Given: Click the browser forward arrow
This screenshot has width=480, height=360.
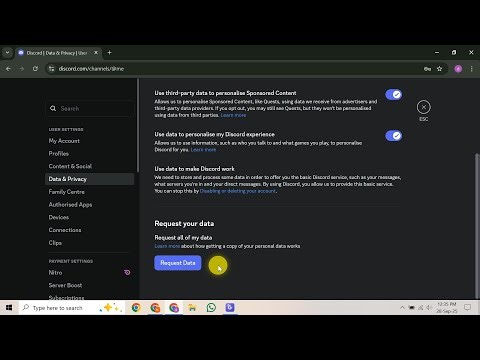Looking at the screenshot, I should (22, 69).
